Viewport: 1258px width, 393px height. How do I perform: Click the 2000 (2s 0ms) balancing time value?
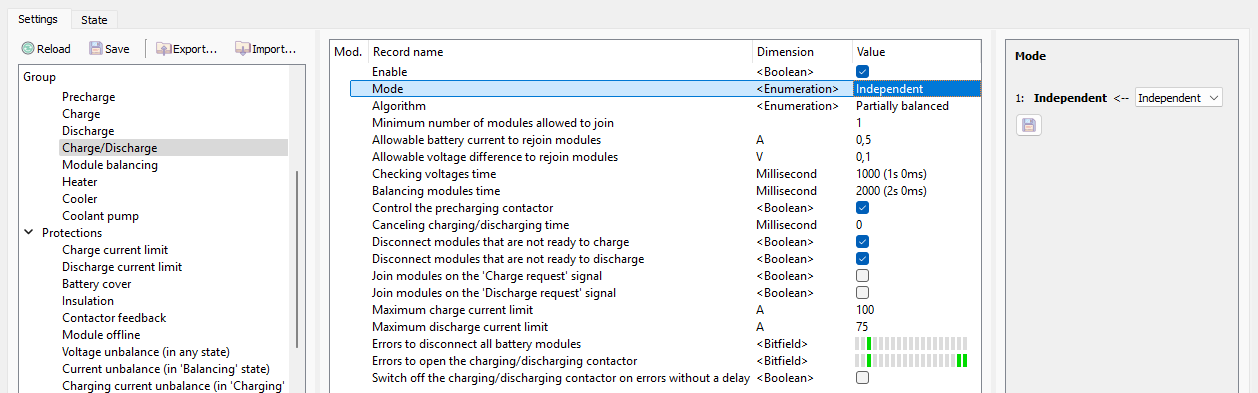[x=891, y=191]
